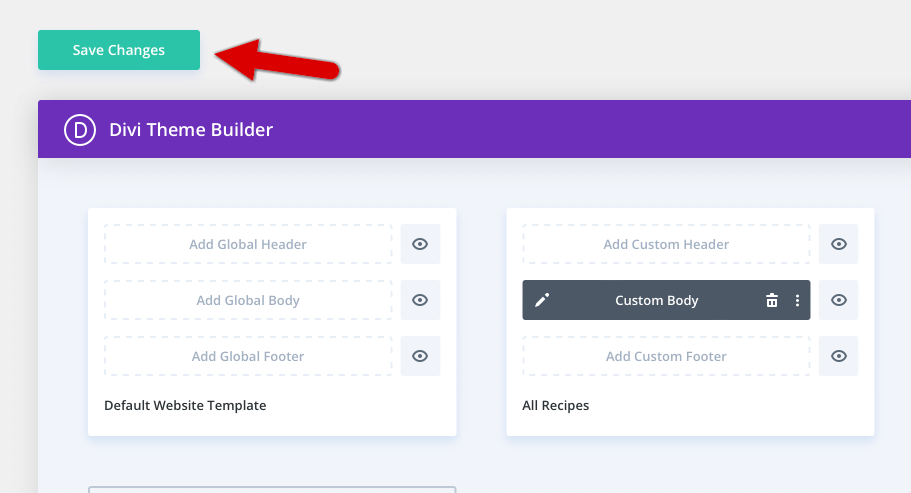The image size is (911, 493).
Task: Click the All Recipes template title
Action: 555,405
